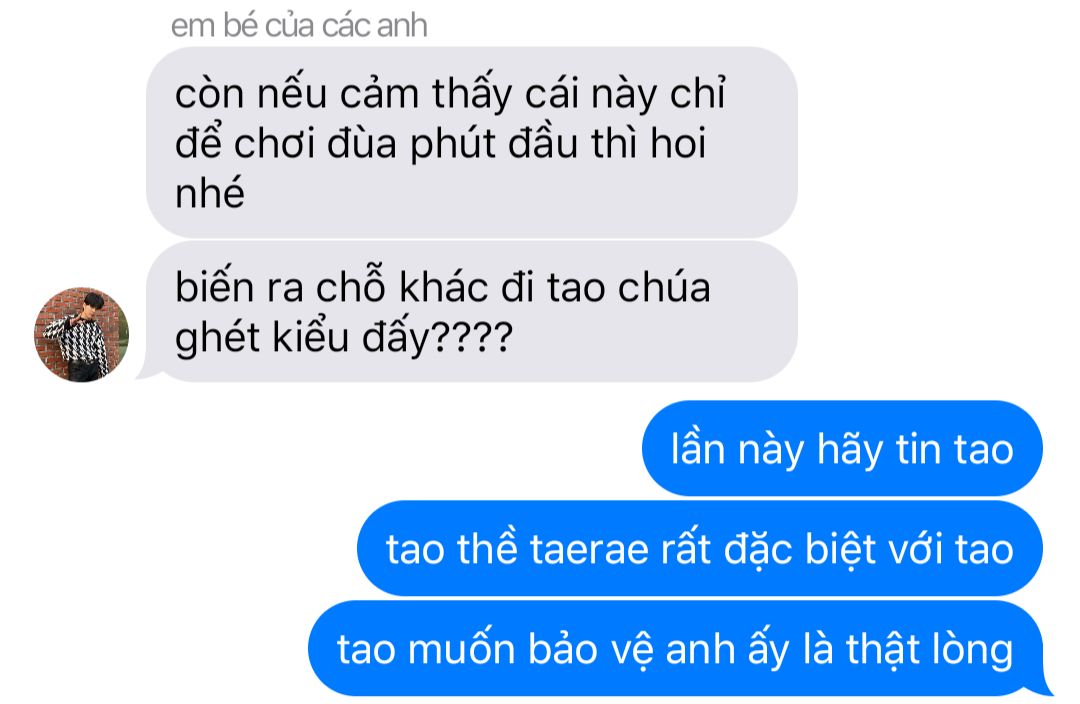Tap the blue message about taerae being special

point(700,548)
